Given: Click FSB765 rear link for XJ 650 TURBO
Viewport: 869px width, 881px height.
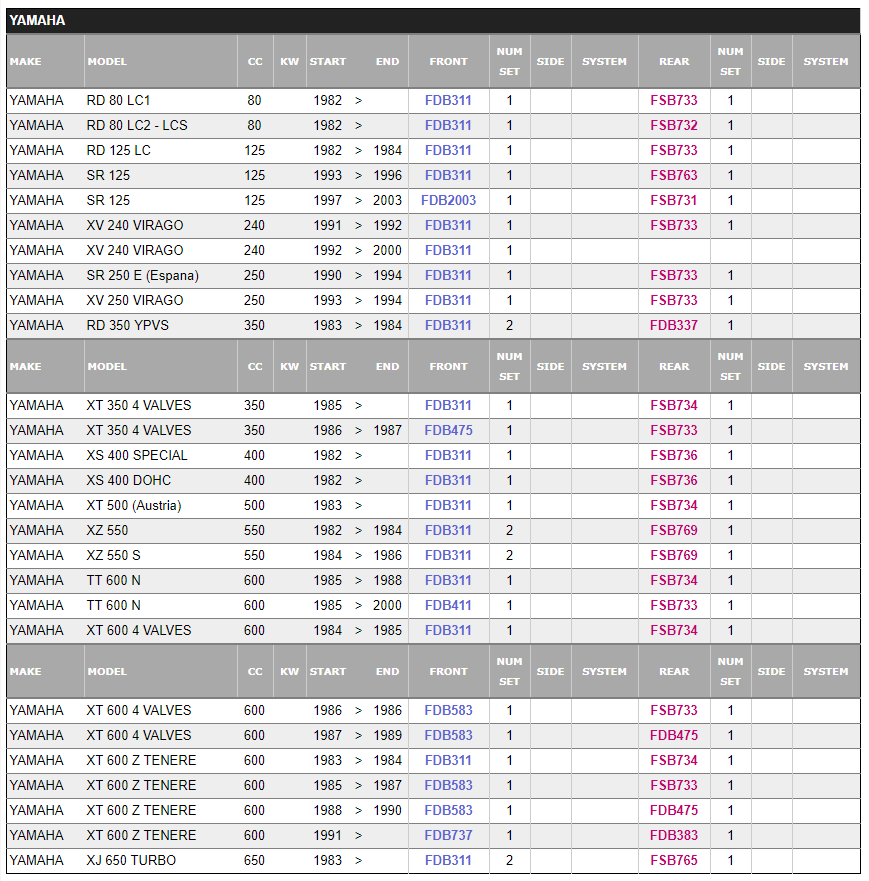Looking at the screenshot, I should 674,860.
